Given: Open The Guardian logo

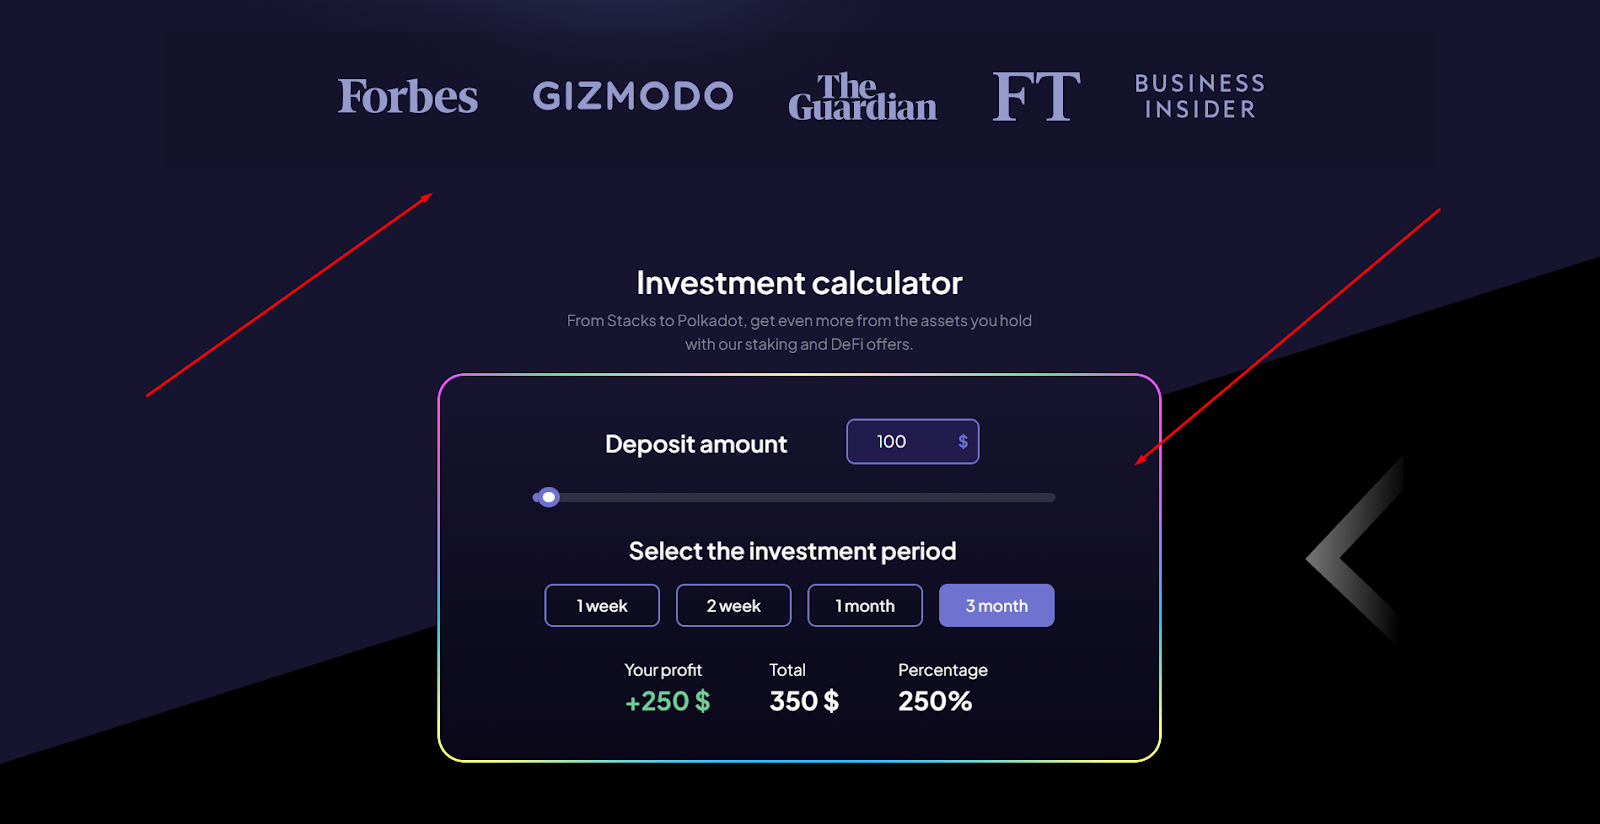Looking at the screenshot, I should pyautogui.click(x=862, y=97).
